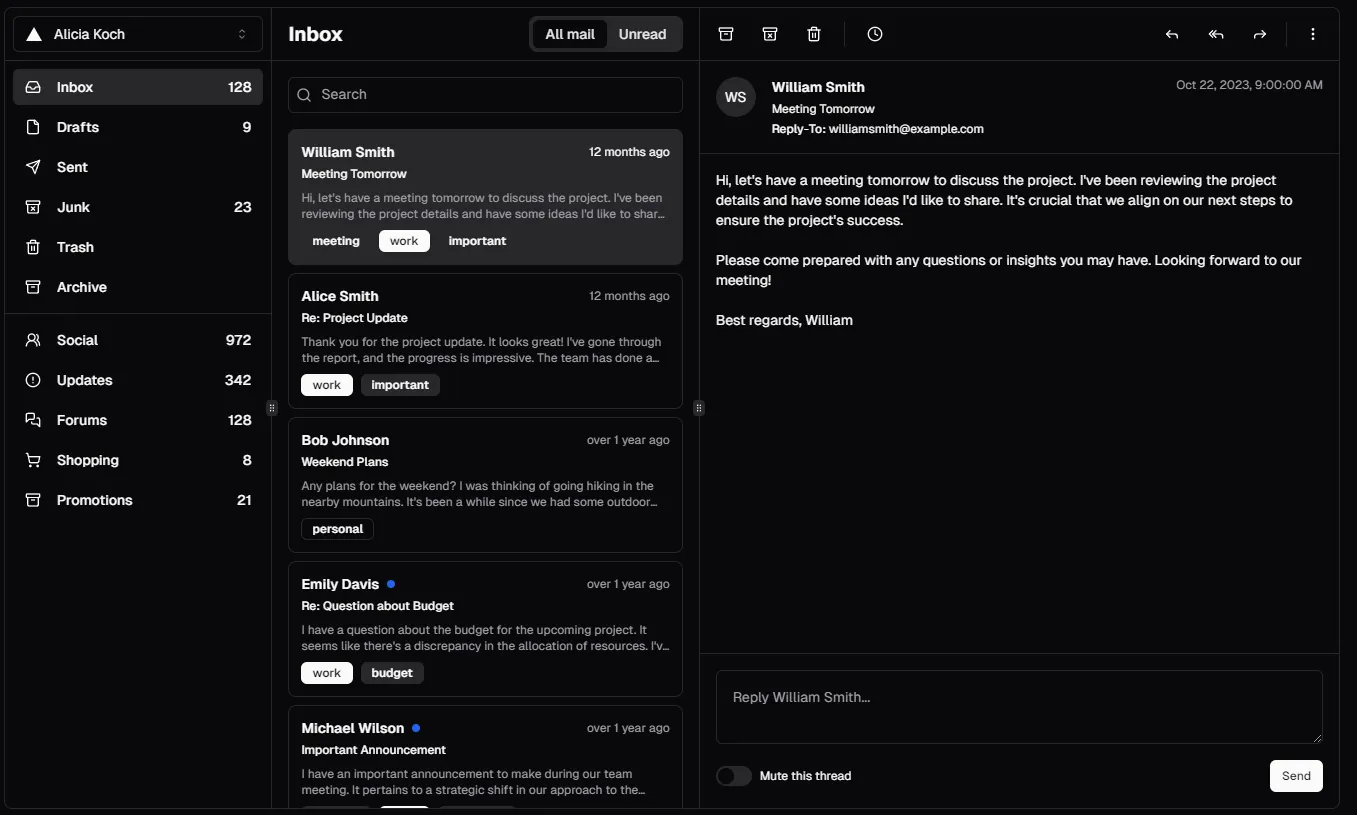This screenshot has height=815, width=1357.
Task: Switch to the Unread tab
Action: (642, 33)
